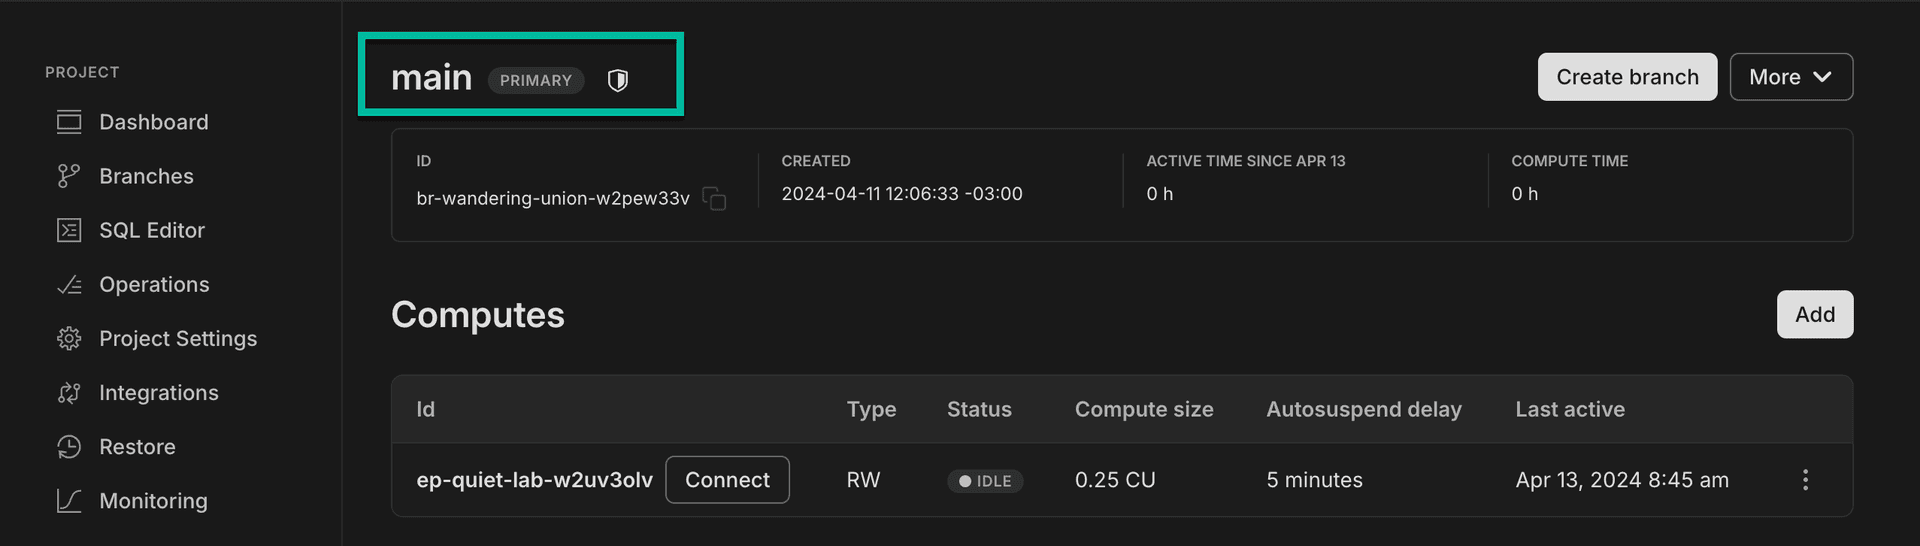Add a new compute
Image resolution: width=1920 pixels, height=546 pixels.
pos(1814,314)
